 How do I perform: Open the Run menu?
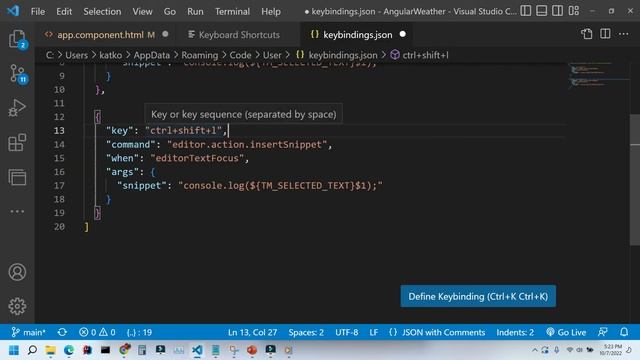195,11
